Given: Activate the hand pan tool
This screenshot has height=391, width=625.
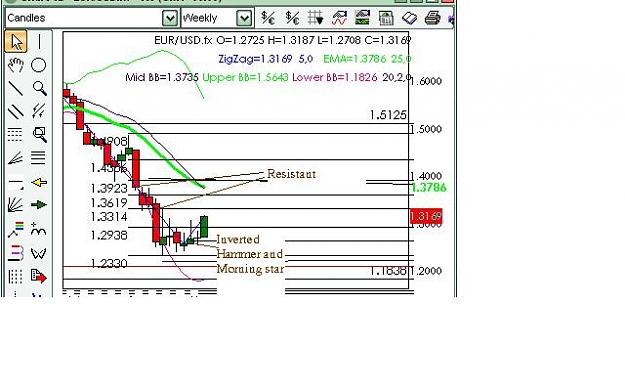Looking at the screenshot, I should [16, 65].
